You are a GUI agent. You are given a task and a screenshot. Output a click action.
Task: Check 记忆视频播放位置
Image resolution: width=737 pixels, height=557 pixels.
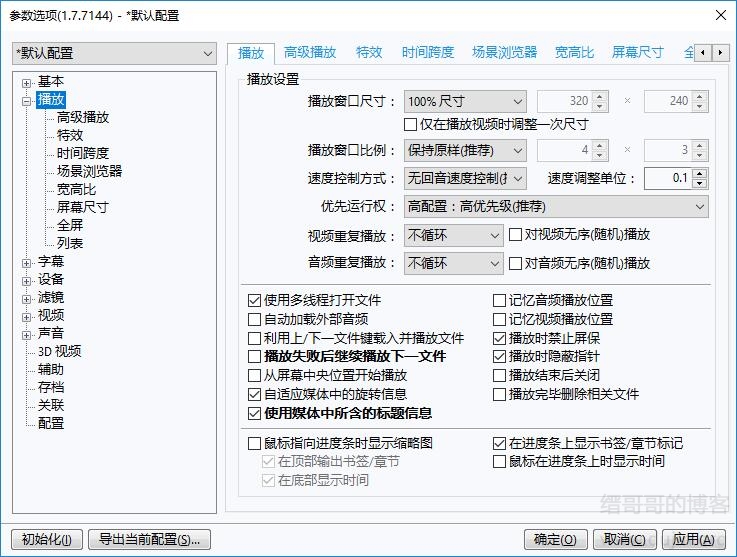click(499, 320)
